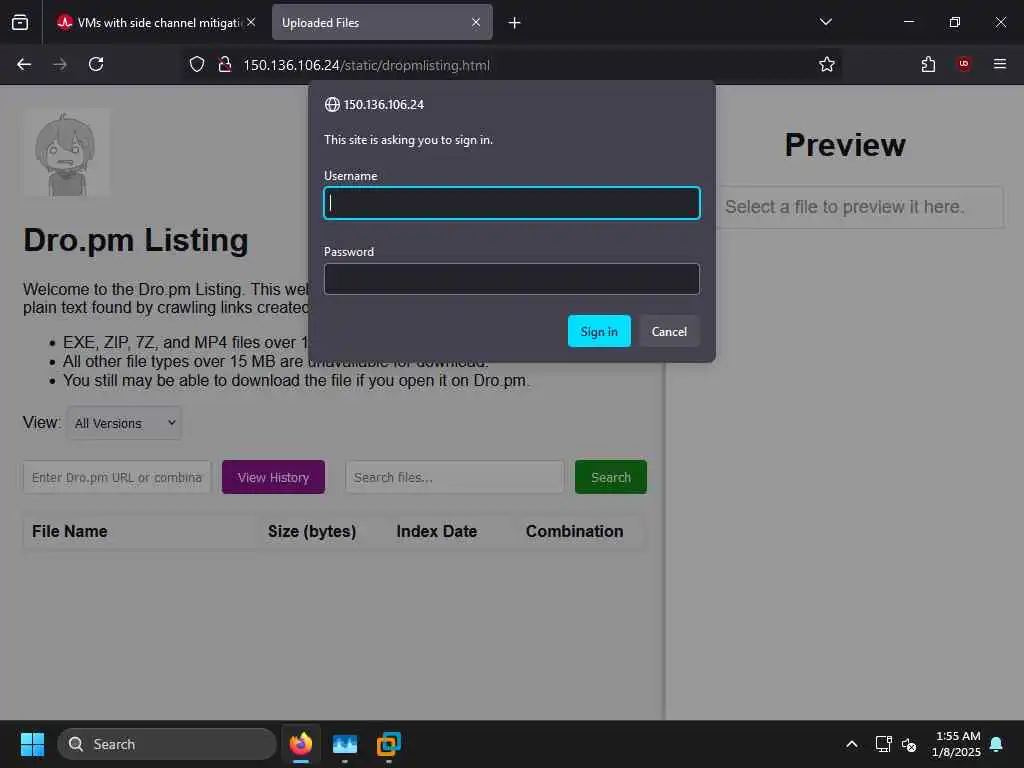The height and width of the screenshot is (768, 1024).
Task: Focus the Username field in sign-in dialog
Action: point(512,203)
